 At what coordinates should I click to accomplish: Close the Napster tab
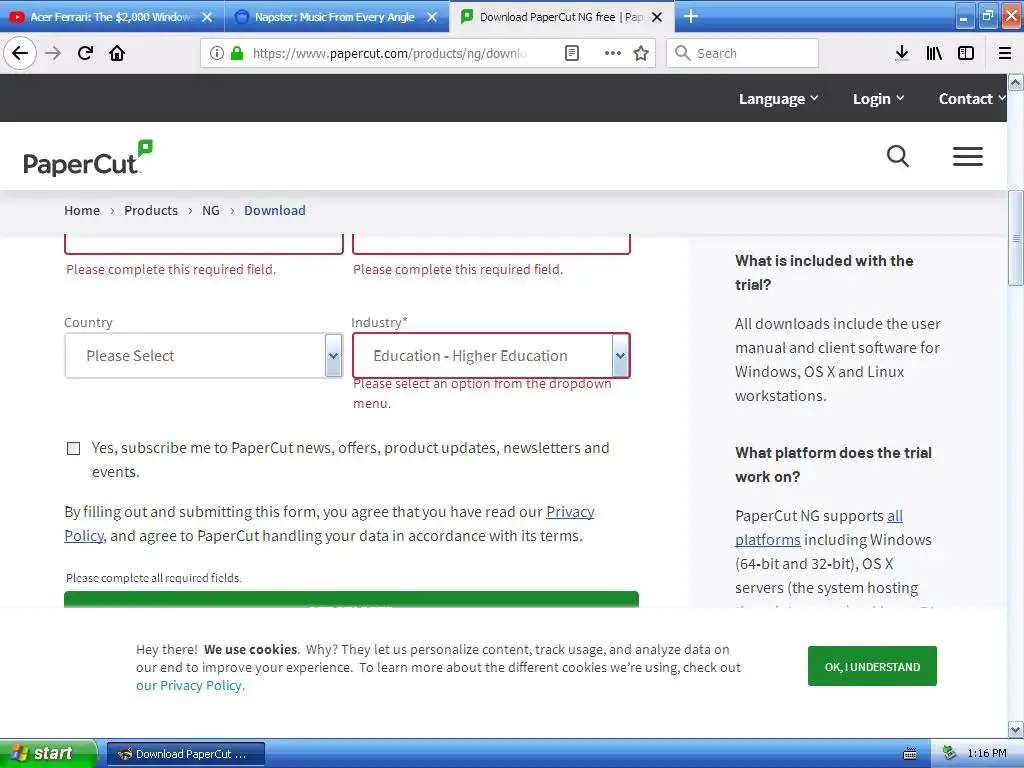[432, 17]
